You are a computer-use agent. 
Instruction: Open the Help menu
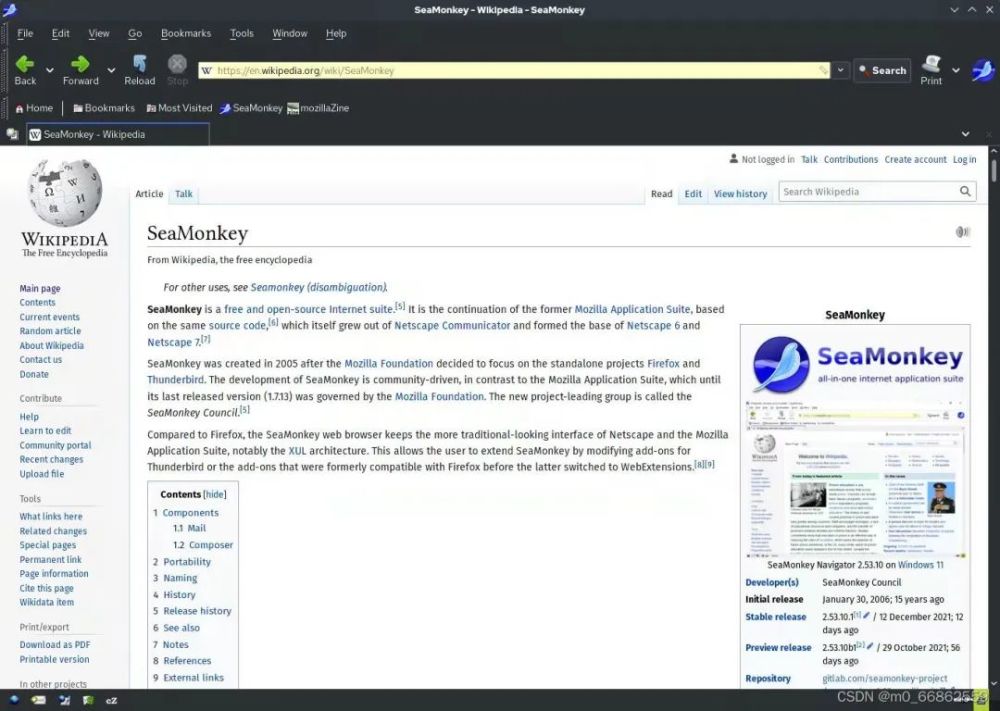[x=336, y=33]
